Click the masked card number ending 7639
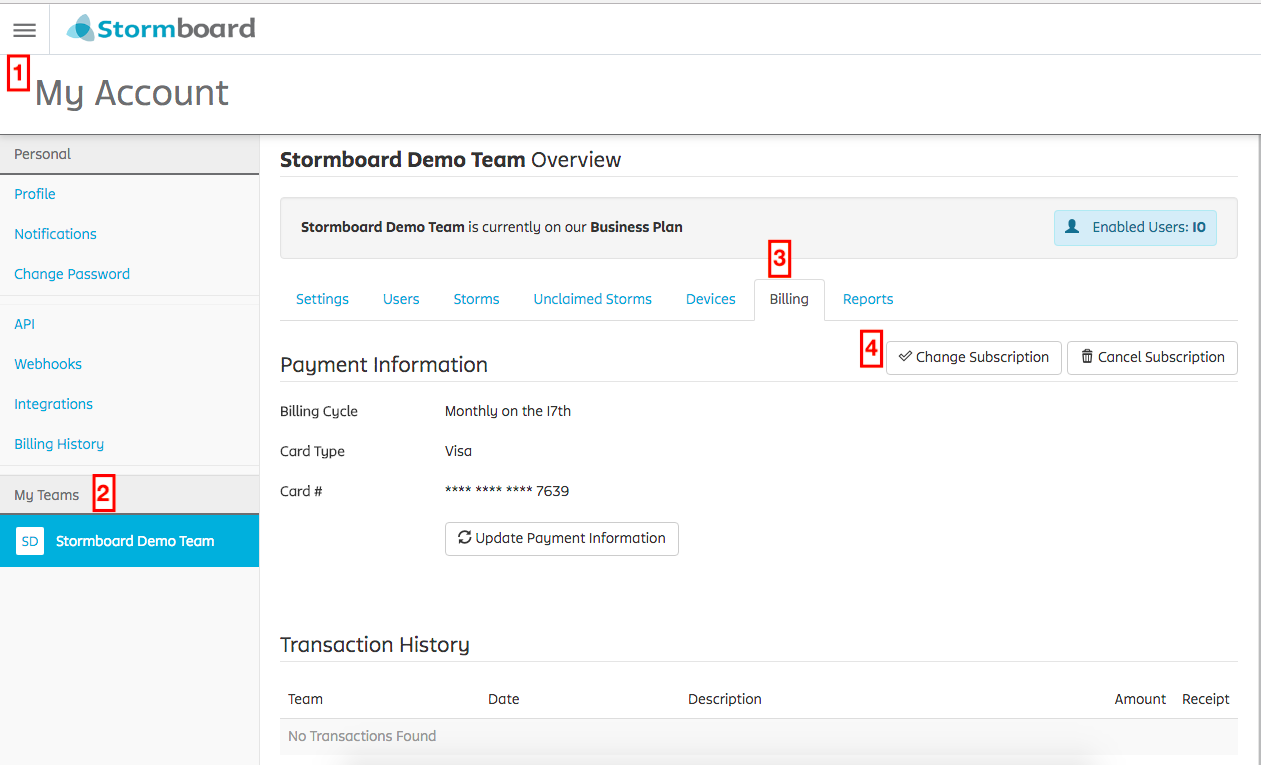 (x=507, y=491)
